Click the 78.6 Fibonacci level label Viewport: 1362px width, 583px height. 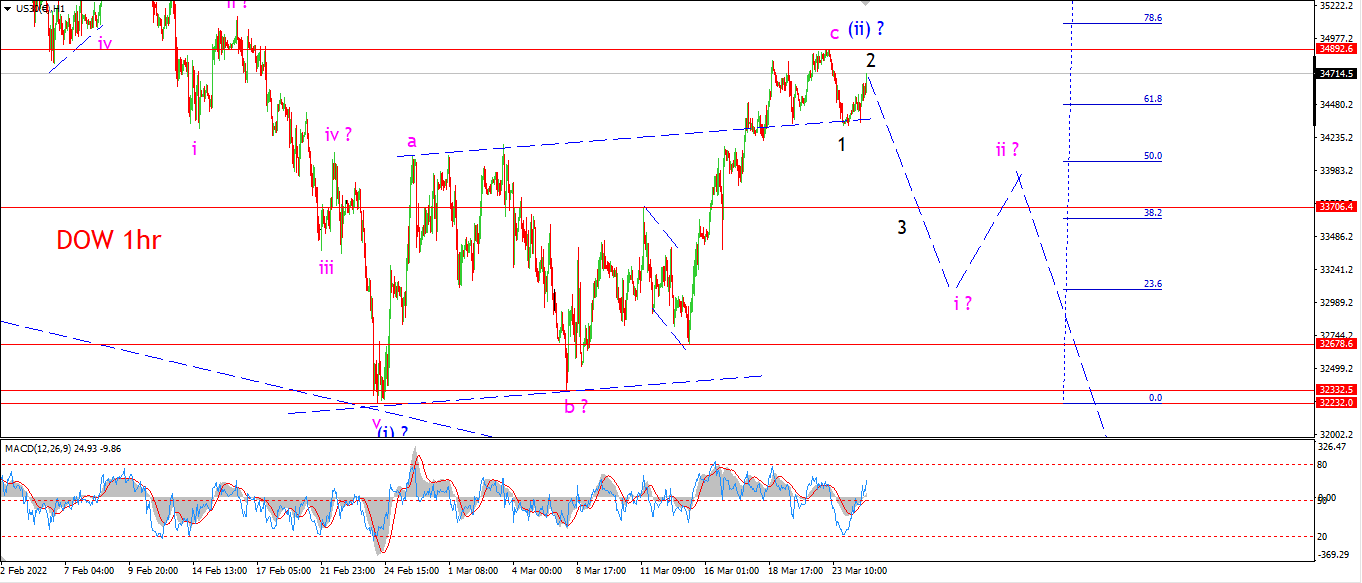coord(1152,18)
